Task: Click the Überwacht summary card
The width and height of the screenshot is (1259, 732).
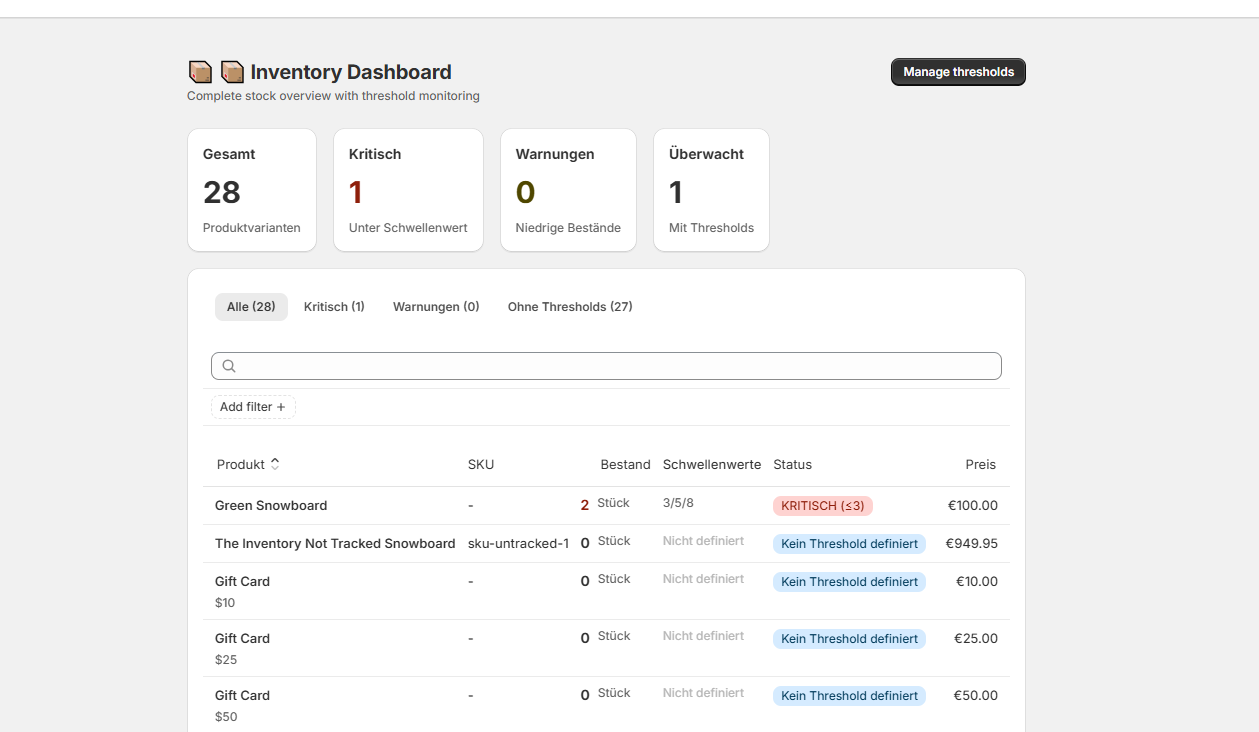Action: click(711, 190)
